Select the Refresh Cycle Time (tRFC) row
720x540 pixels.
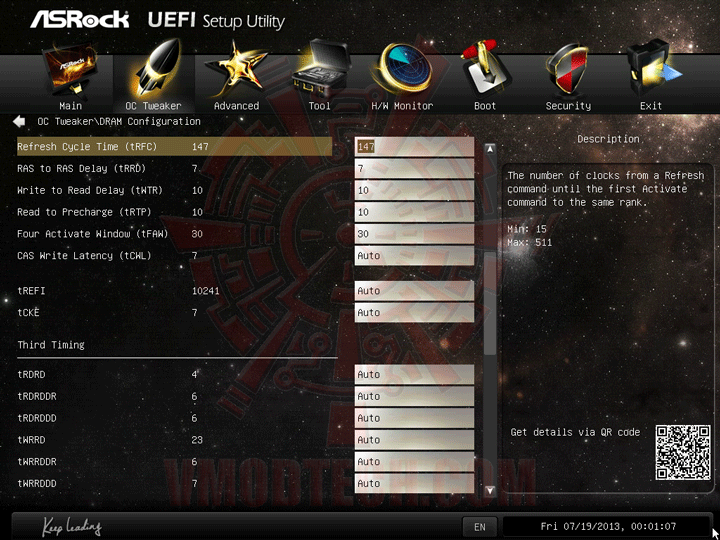(x=174, y=147)
